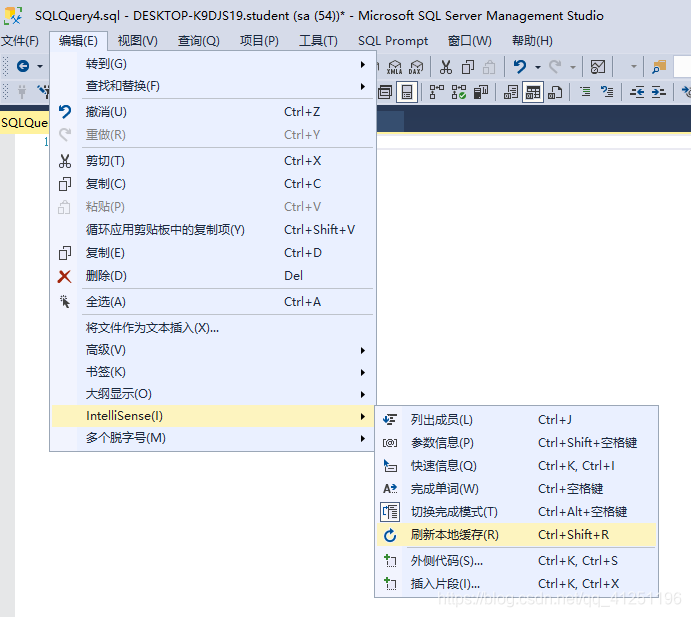Click Increase Indent toolbar icon

point(659,92)
